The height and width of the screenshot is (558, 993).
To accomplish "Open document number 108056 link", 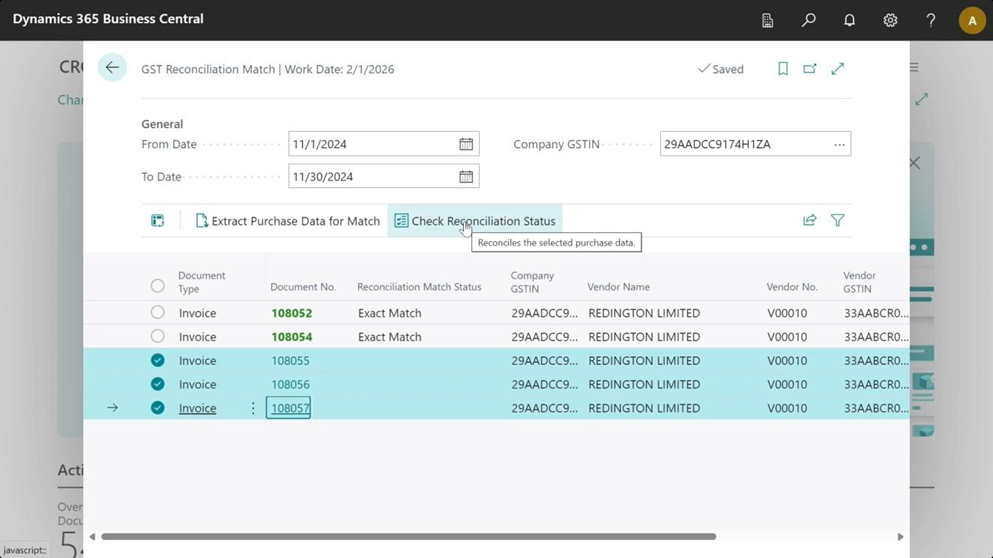I will pyautogui.click(x=290, y=384).
